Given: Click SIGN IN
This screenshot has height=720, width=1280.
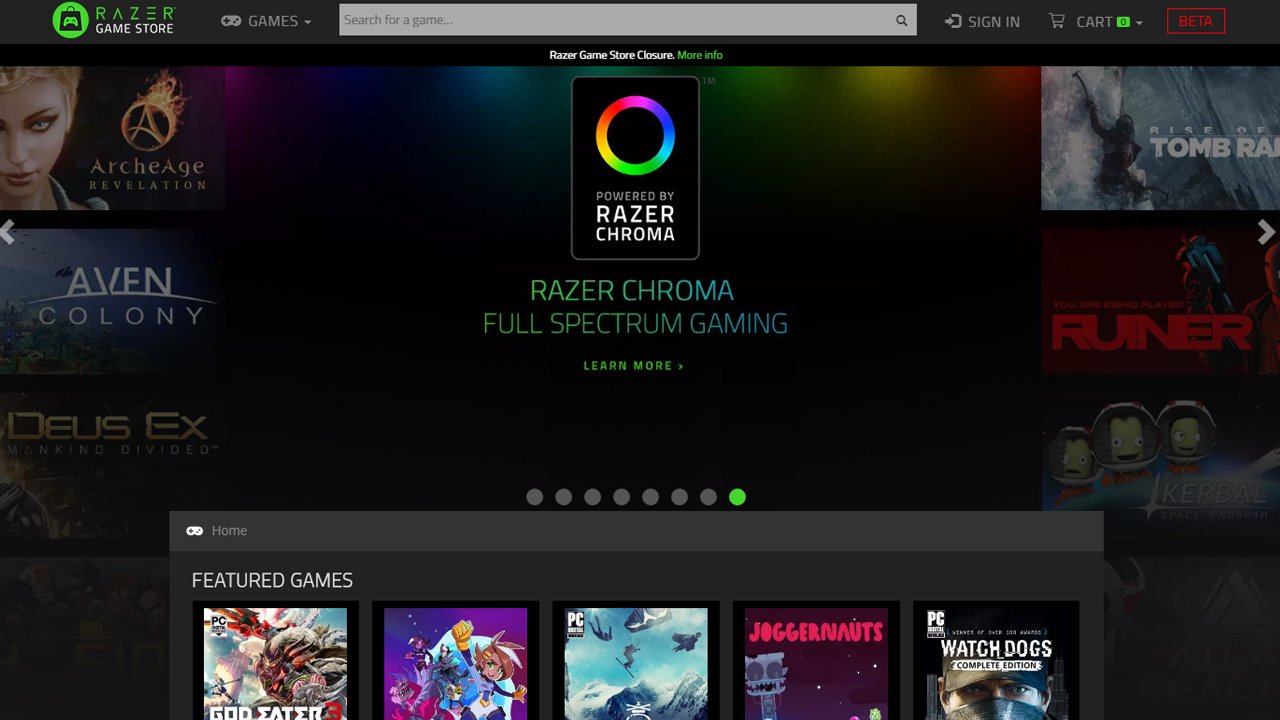Looking at the screenshot, I should point(991,20).
